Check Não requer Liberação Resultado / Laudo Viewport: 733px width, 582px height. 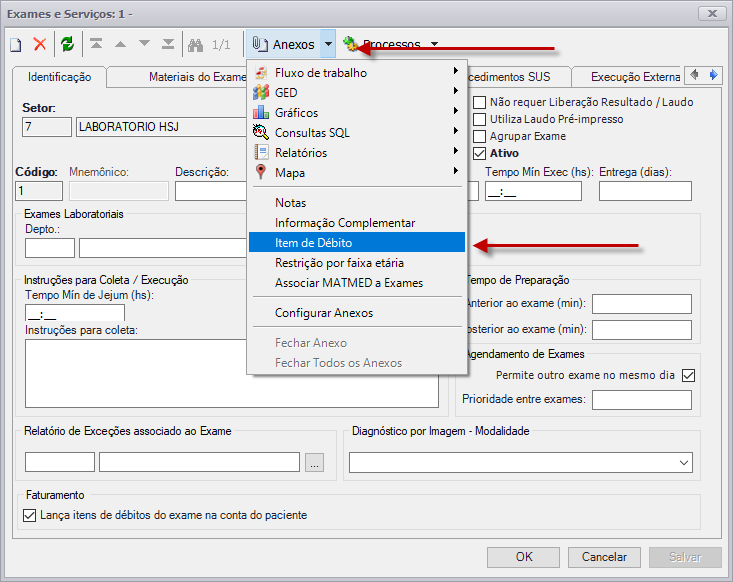(480, 102)
